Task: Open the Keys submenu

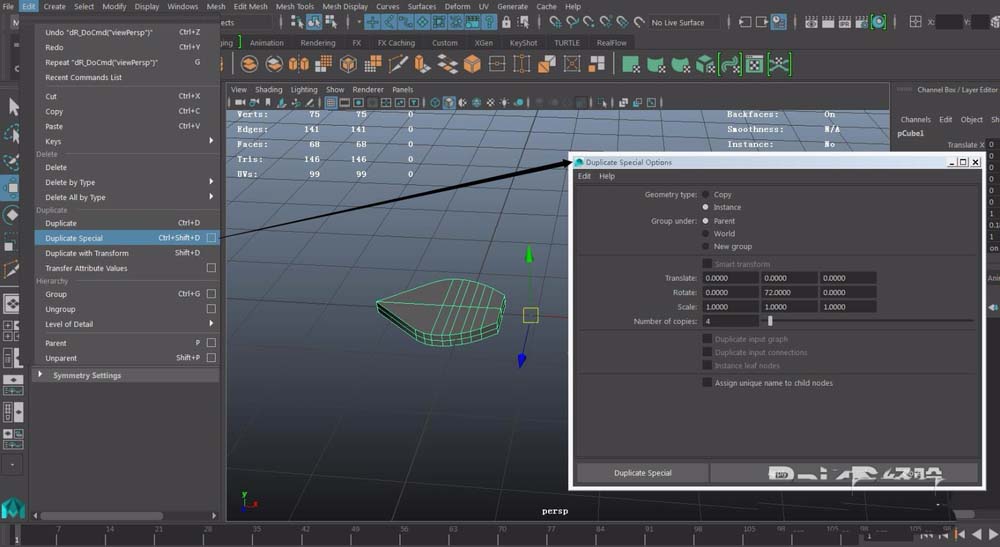Action: pyautogui.click(x=126, y=142)
